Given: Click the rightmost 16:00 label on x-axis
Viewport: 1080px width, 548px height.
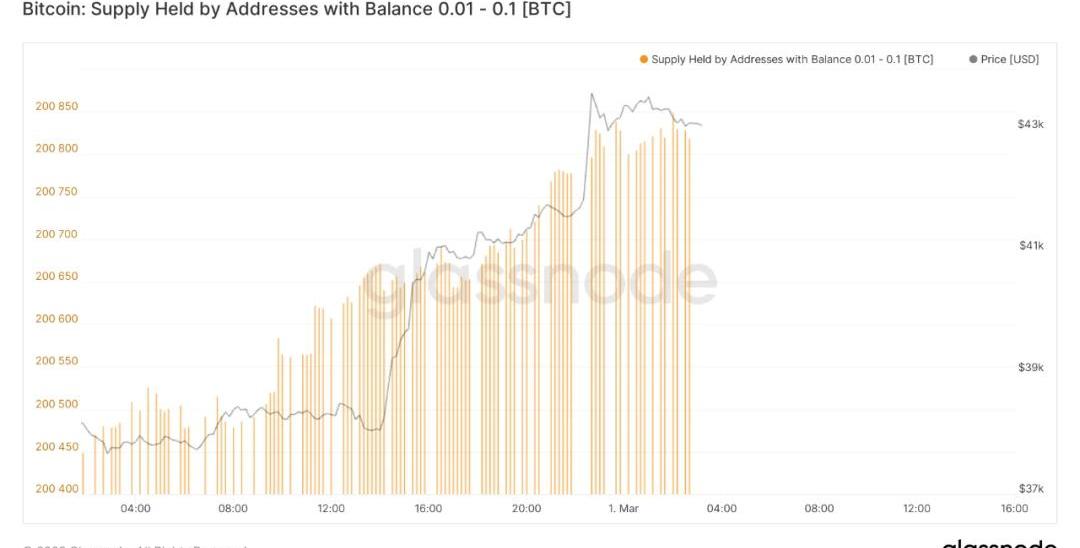Looking at the screenshot, I should pyautogui.click(x=1014, y=509).
